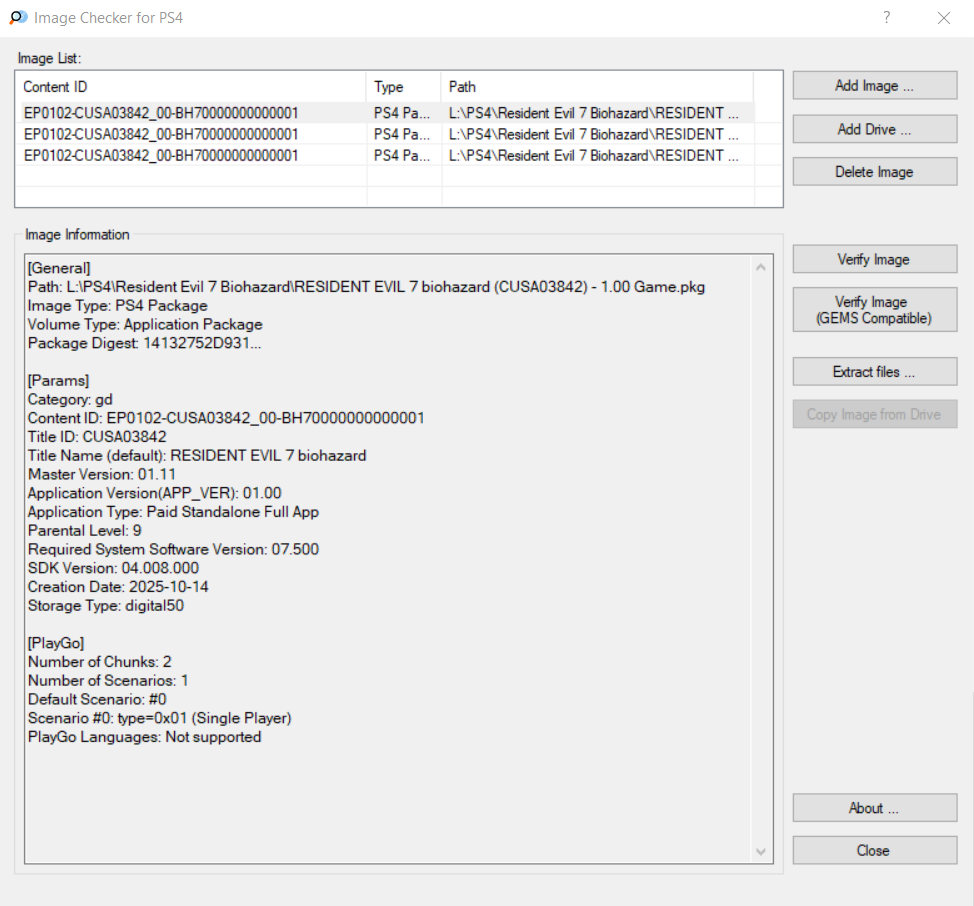Run Verify Image (GEMS Compatible)
974x906 pixels.
(x=874, y=310)
